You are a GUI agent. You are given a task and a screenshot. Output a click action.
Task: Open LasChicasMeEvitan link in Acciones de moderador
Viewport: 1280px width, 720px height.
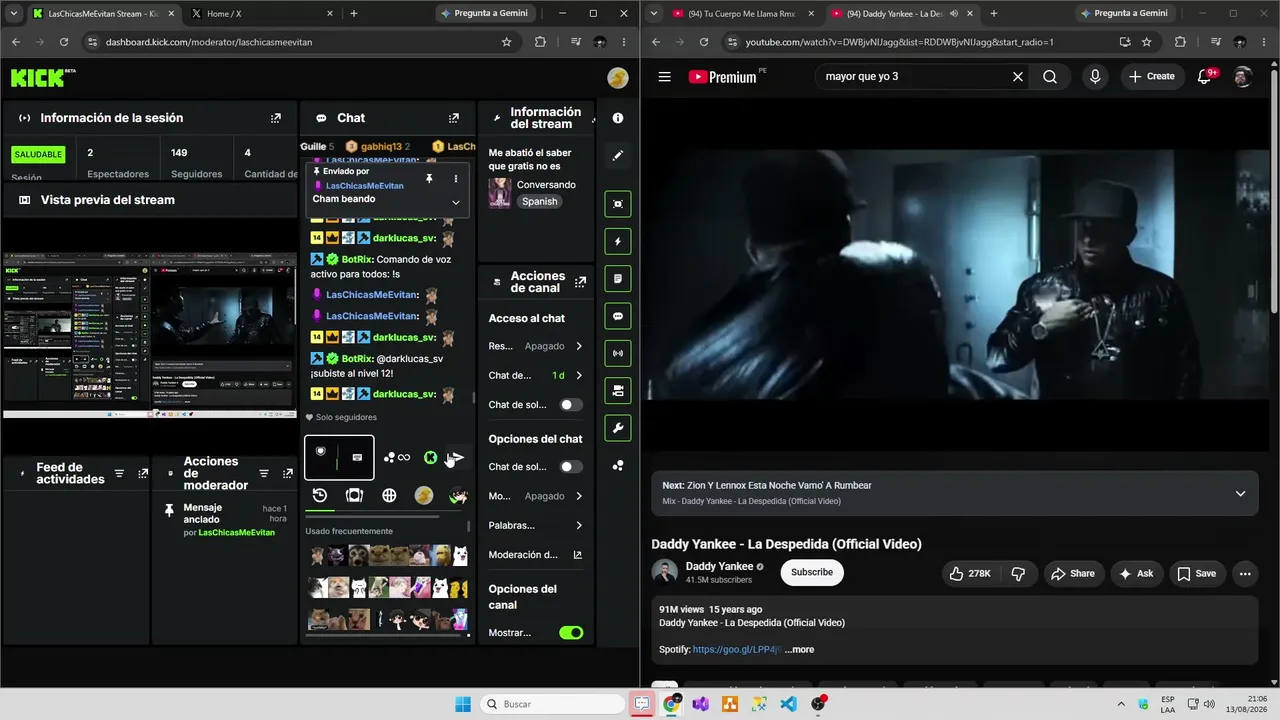[236, 533]
